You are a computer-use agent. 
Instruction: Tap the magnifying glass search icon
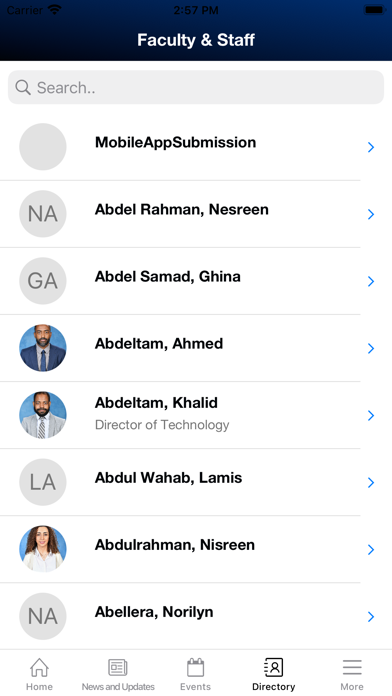[23, 87]
